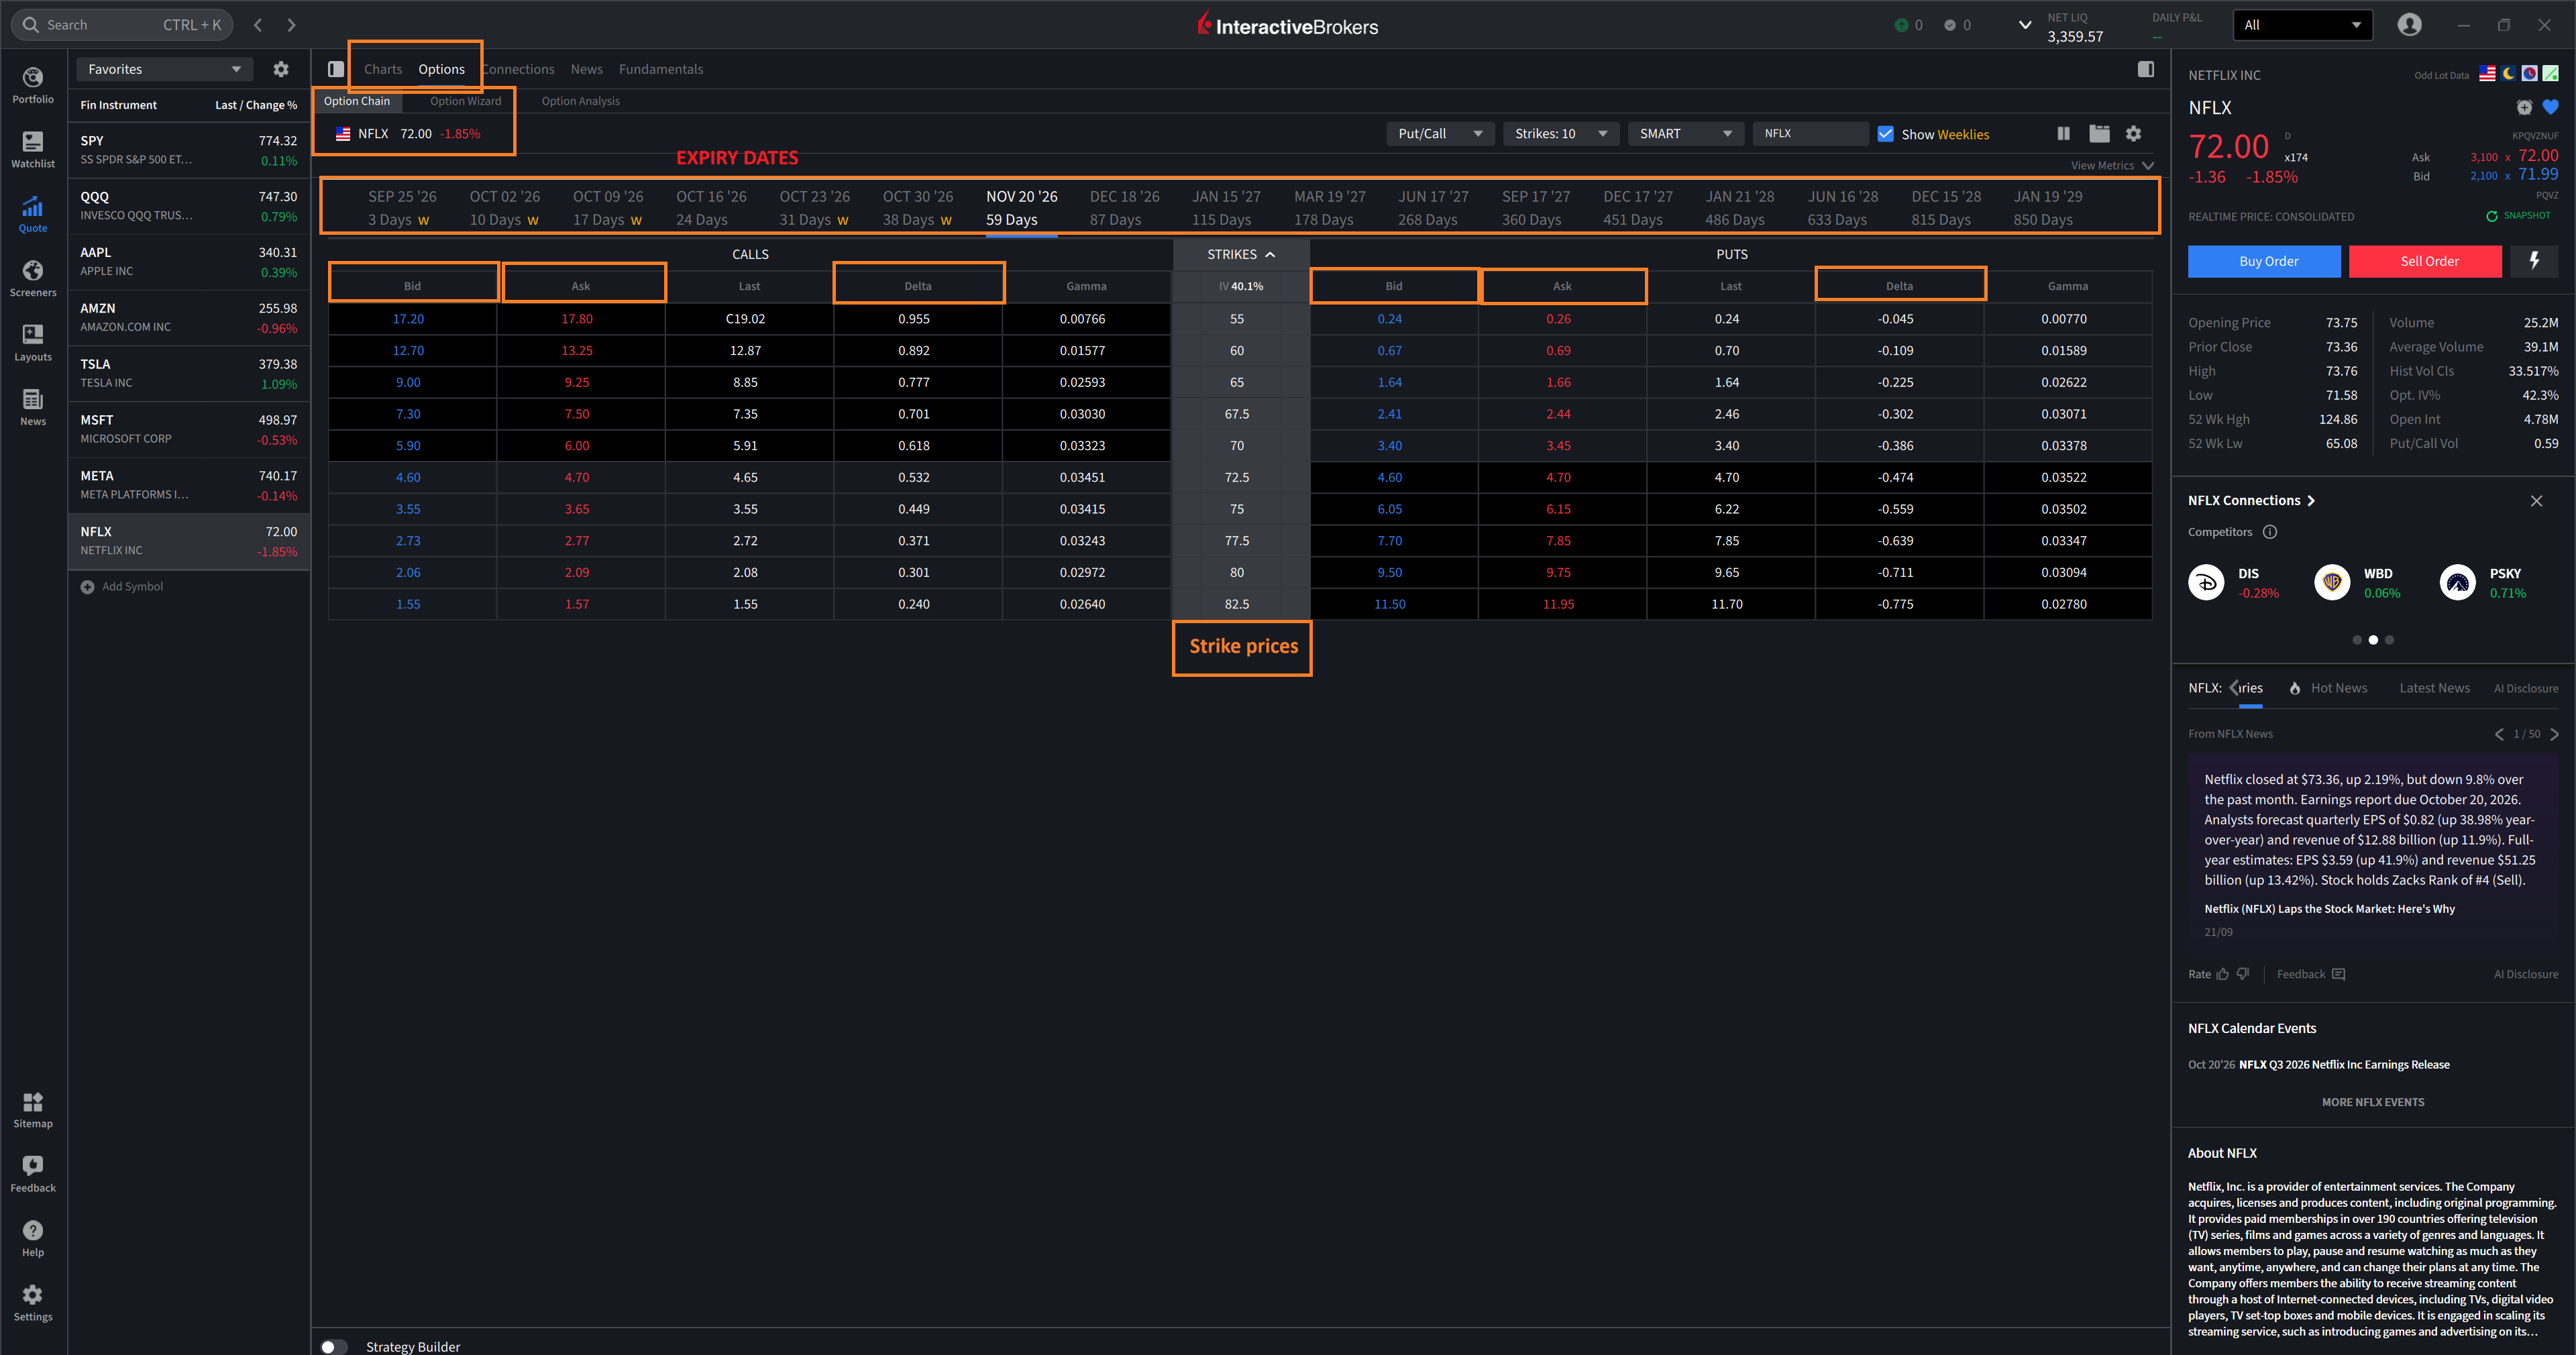Open the All account selector dropdown
The height and width of the screenshot is (1355, 2576).
(2303, 25)
